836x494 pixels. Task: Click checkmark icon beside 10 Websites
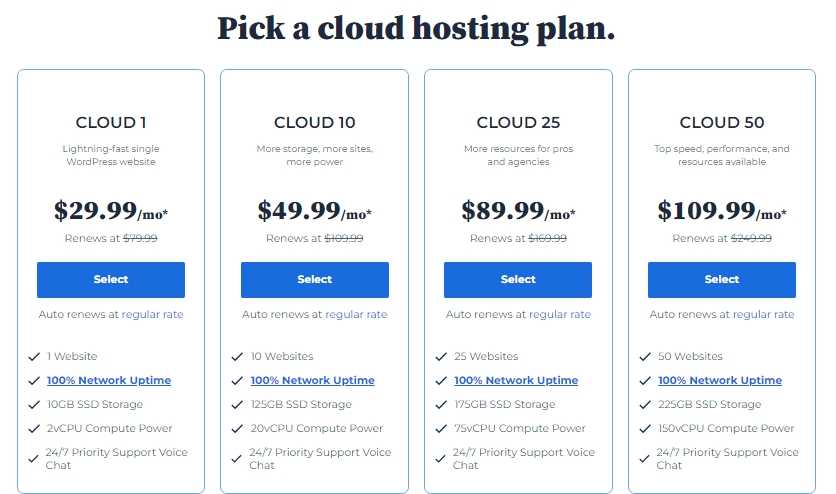pos(237,357)
